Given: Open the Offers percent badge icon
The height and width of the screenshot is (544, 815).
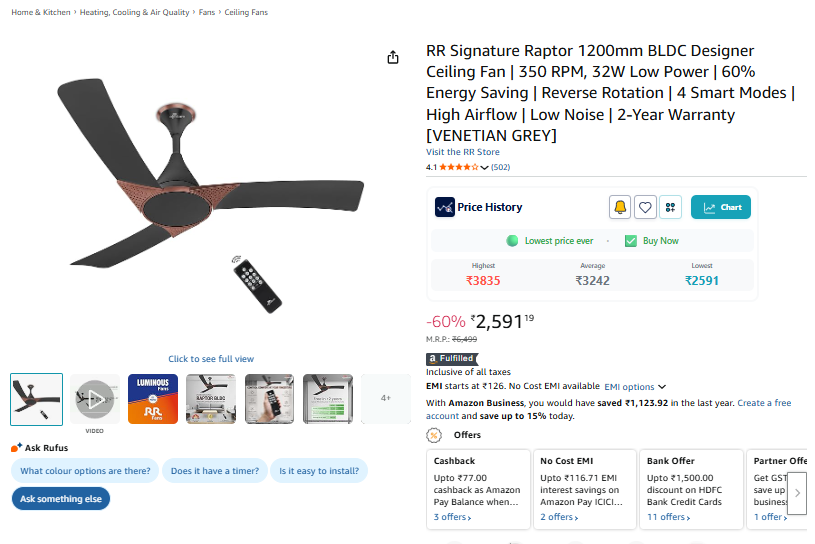Looking at the screenshot, I should [434, 435].
